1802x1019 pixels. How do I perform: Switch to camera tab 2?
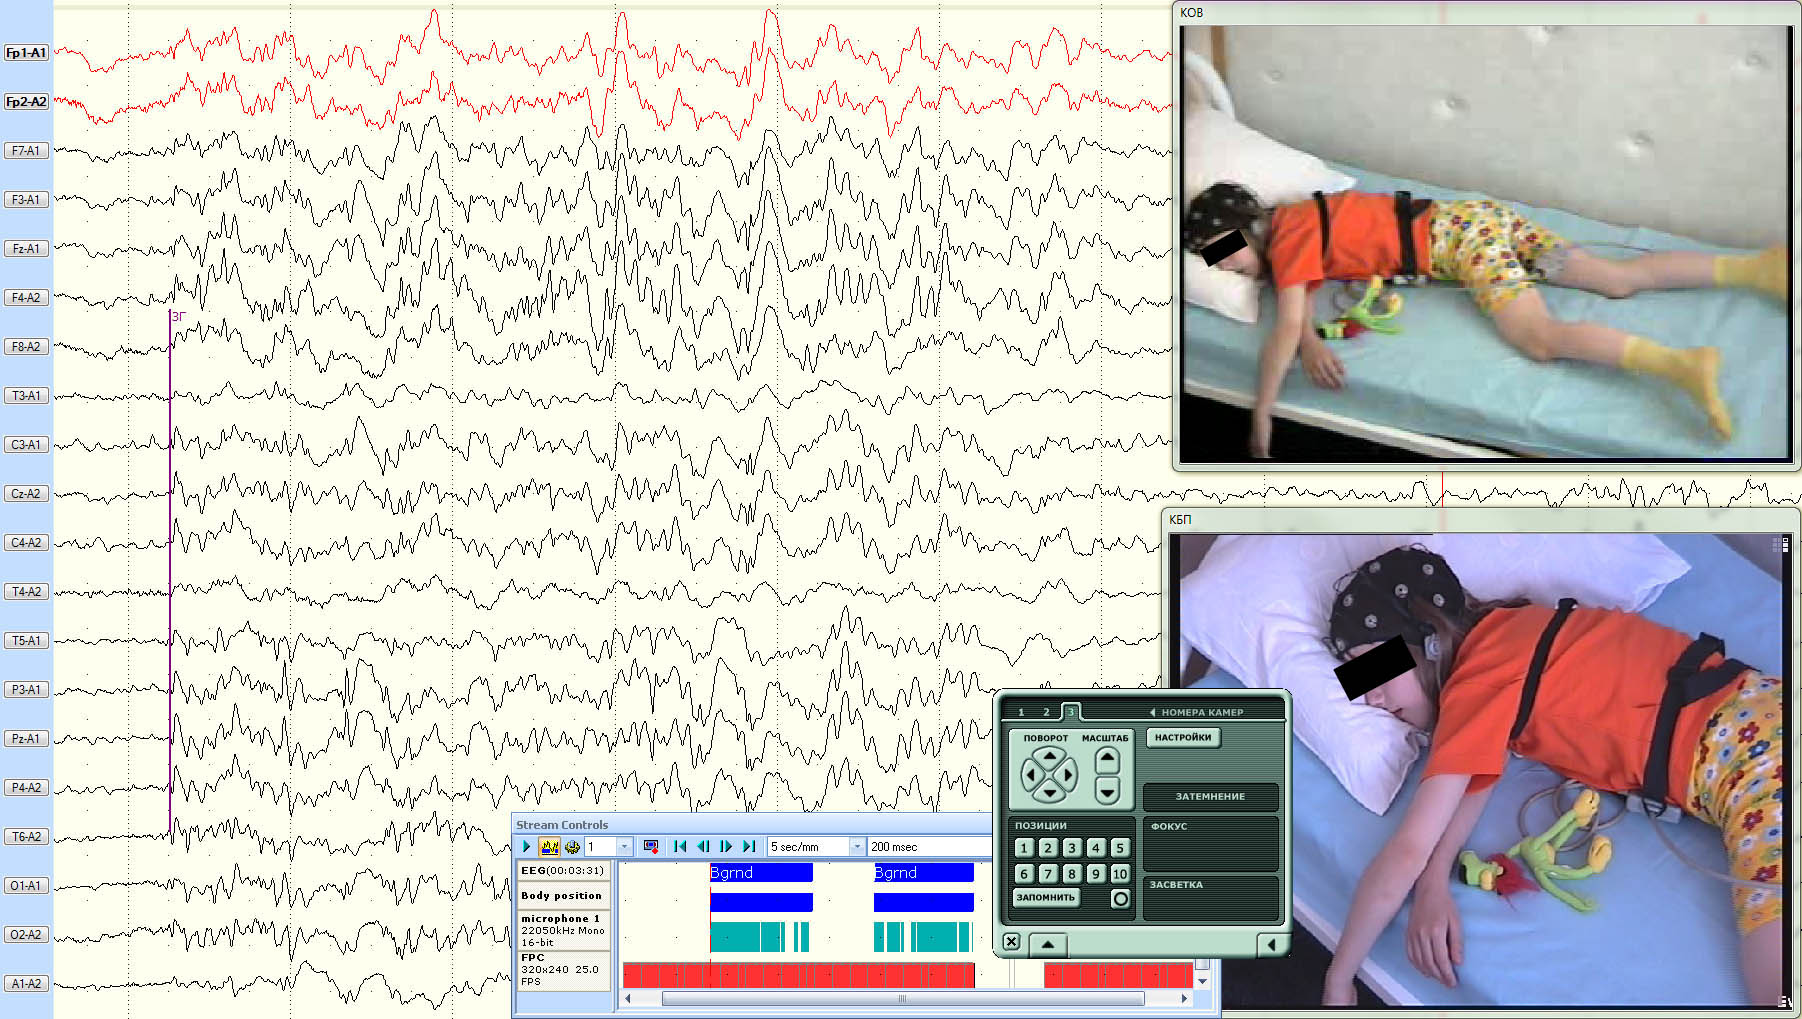click(x=1046, y=712)
